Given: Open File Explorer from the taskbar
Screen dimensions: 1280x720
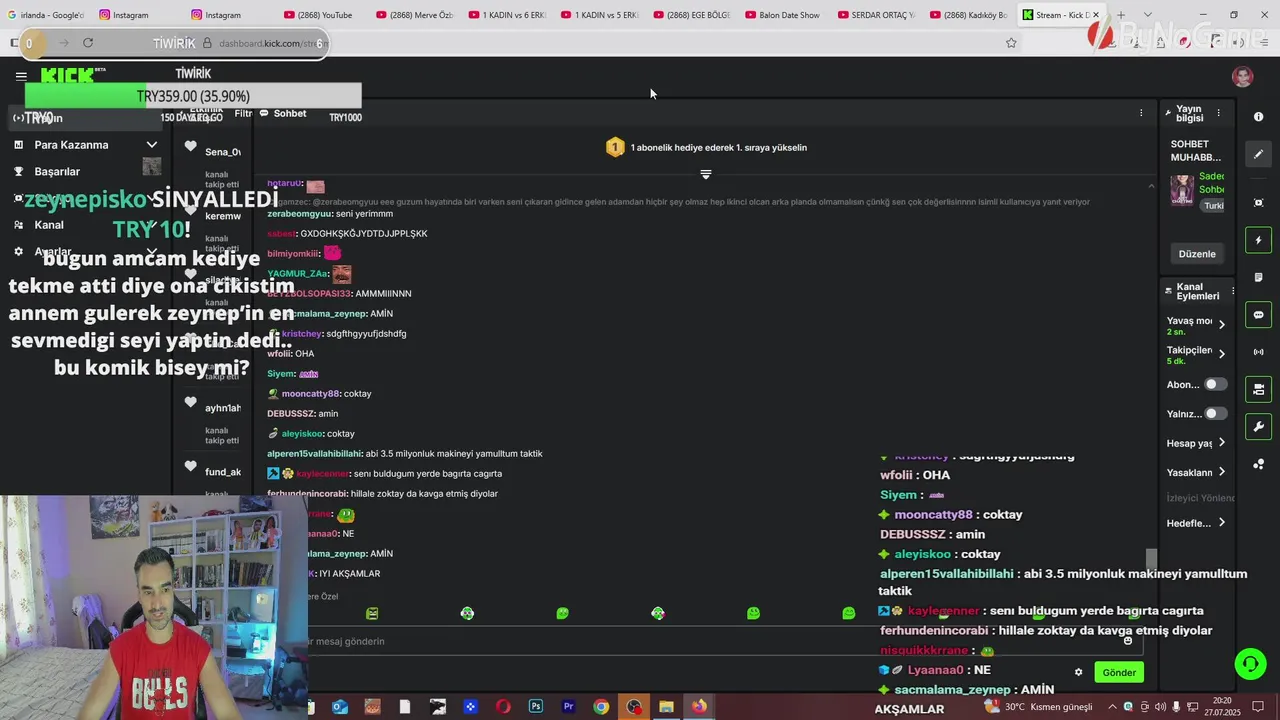Looking at the screenshot, I should click(x=666, y=707).
